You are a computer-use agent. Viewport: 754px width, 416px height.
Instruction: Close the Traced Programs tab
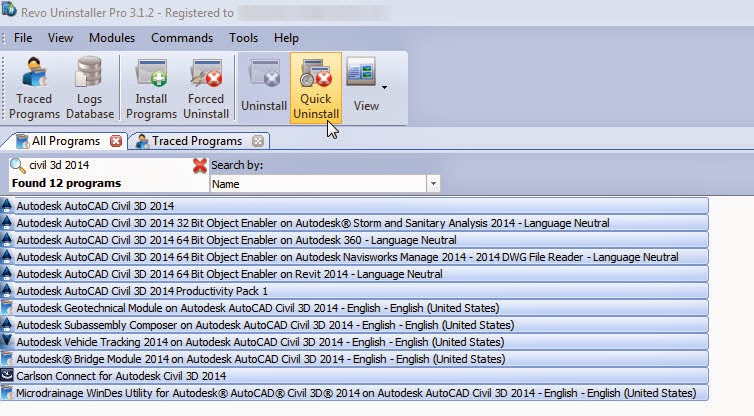tap(258, 141)
